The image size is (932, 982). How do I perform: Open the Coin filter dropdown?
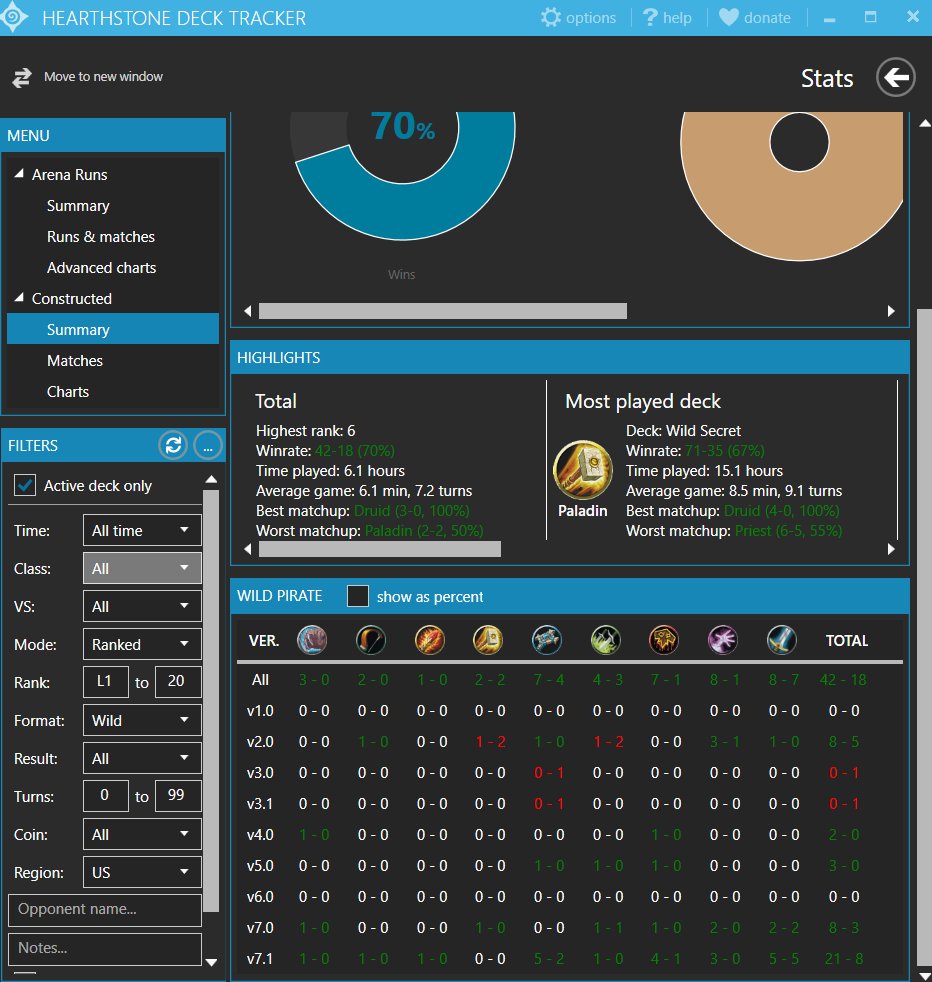142,834
